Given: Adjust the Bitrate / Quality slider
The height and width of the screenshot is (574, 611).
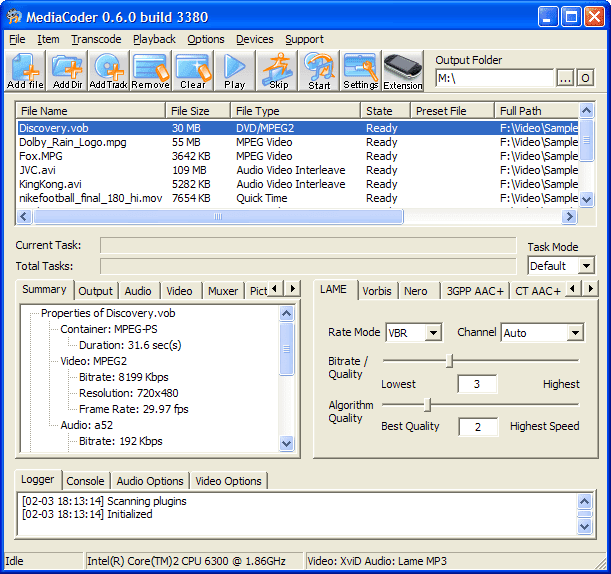Looking at the screenshot, I should [x=449, y=361].
